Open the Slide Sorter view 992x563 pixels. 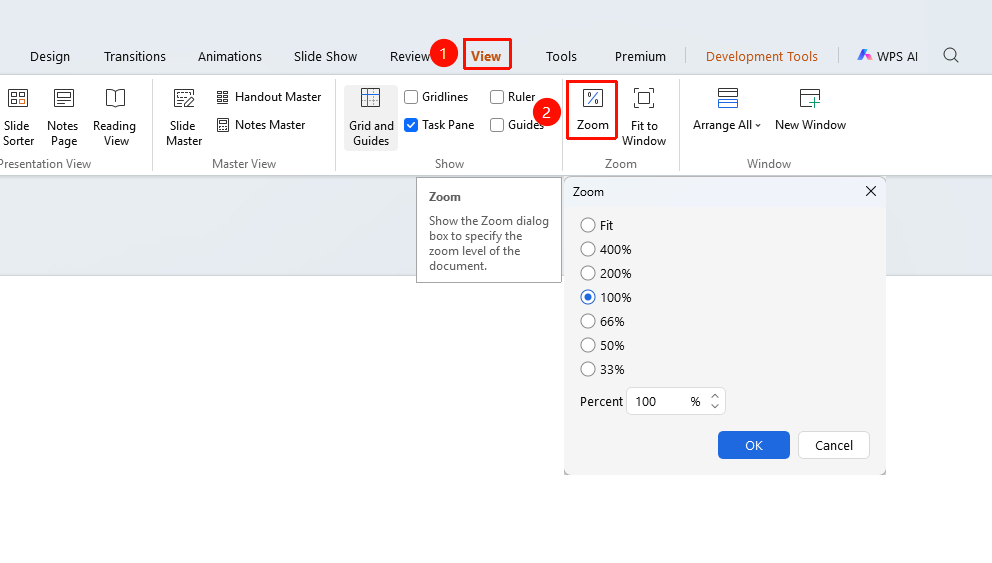(17, 117)
